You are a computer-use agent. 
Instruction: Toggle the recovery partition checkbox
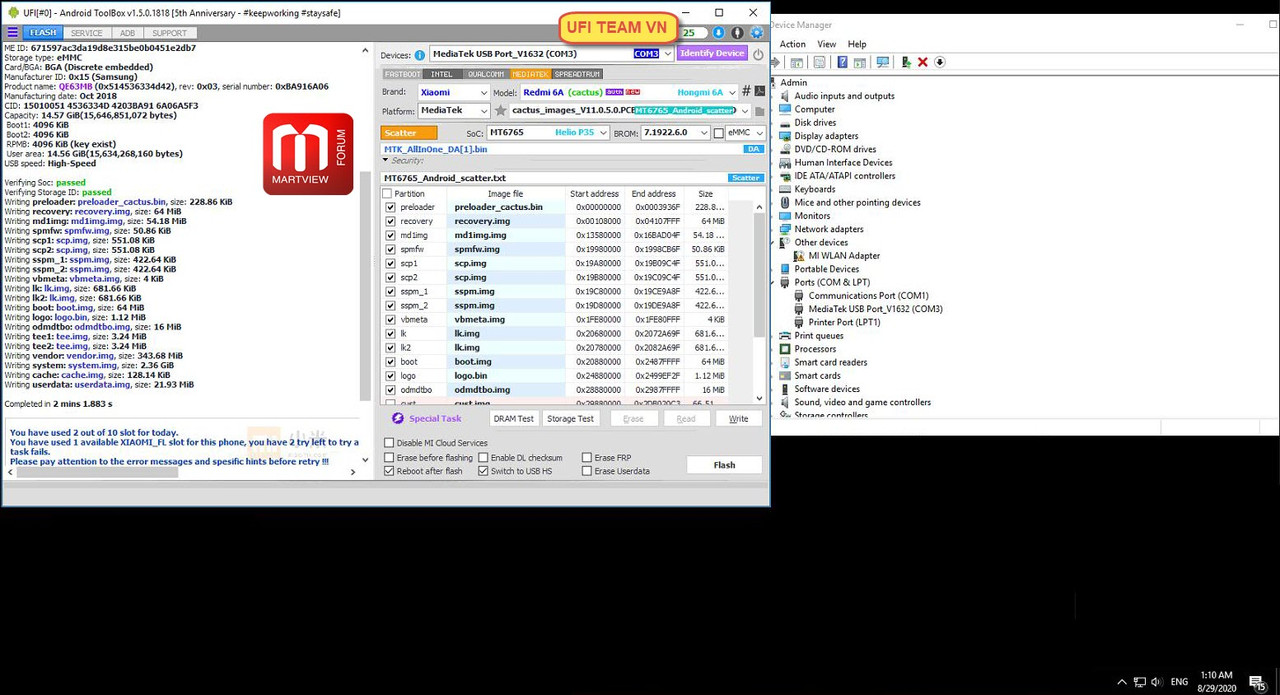pyautogui.click(x=390, y=221)
